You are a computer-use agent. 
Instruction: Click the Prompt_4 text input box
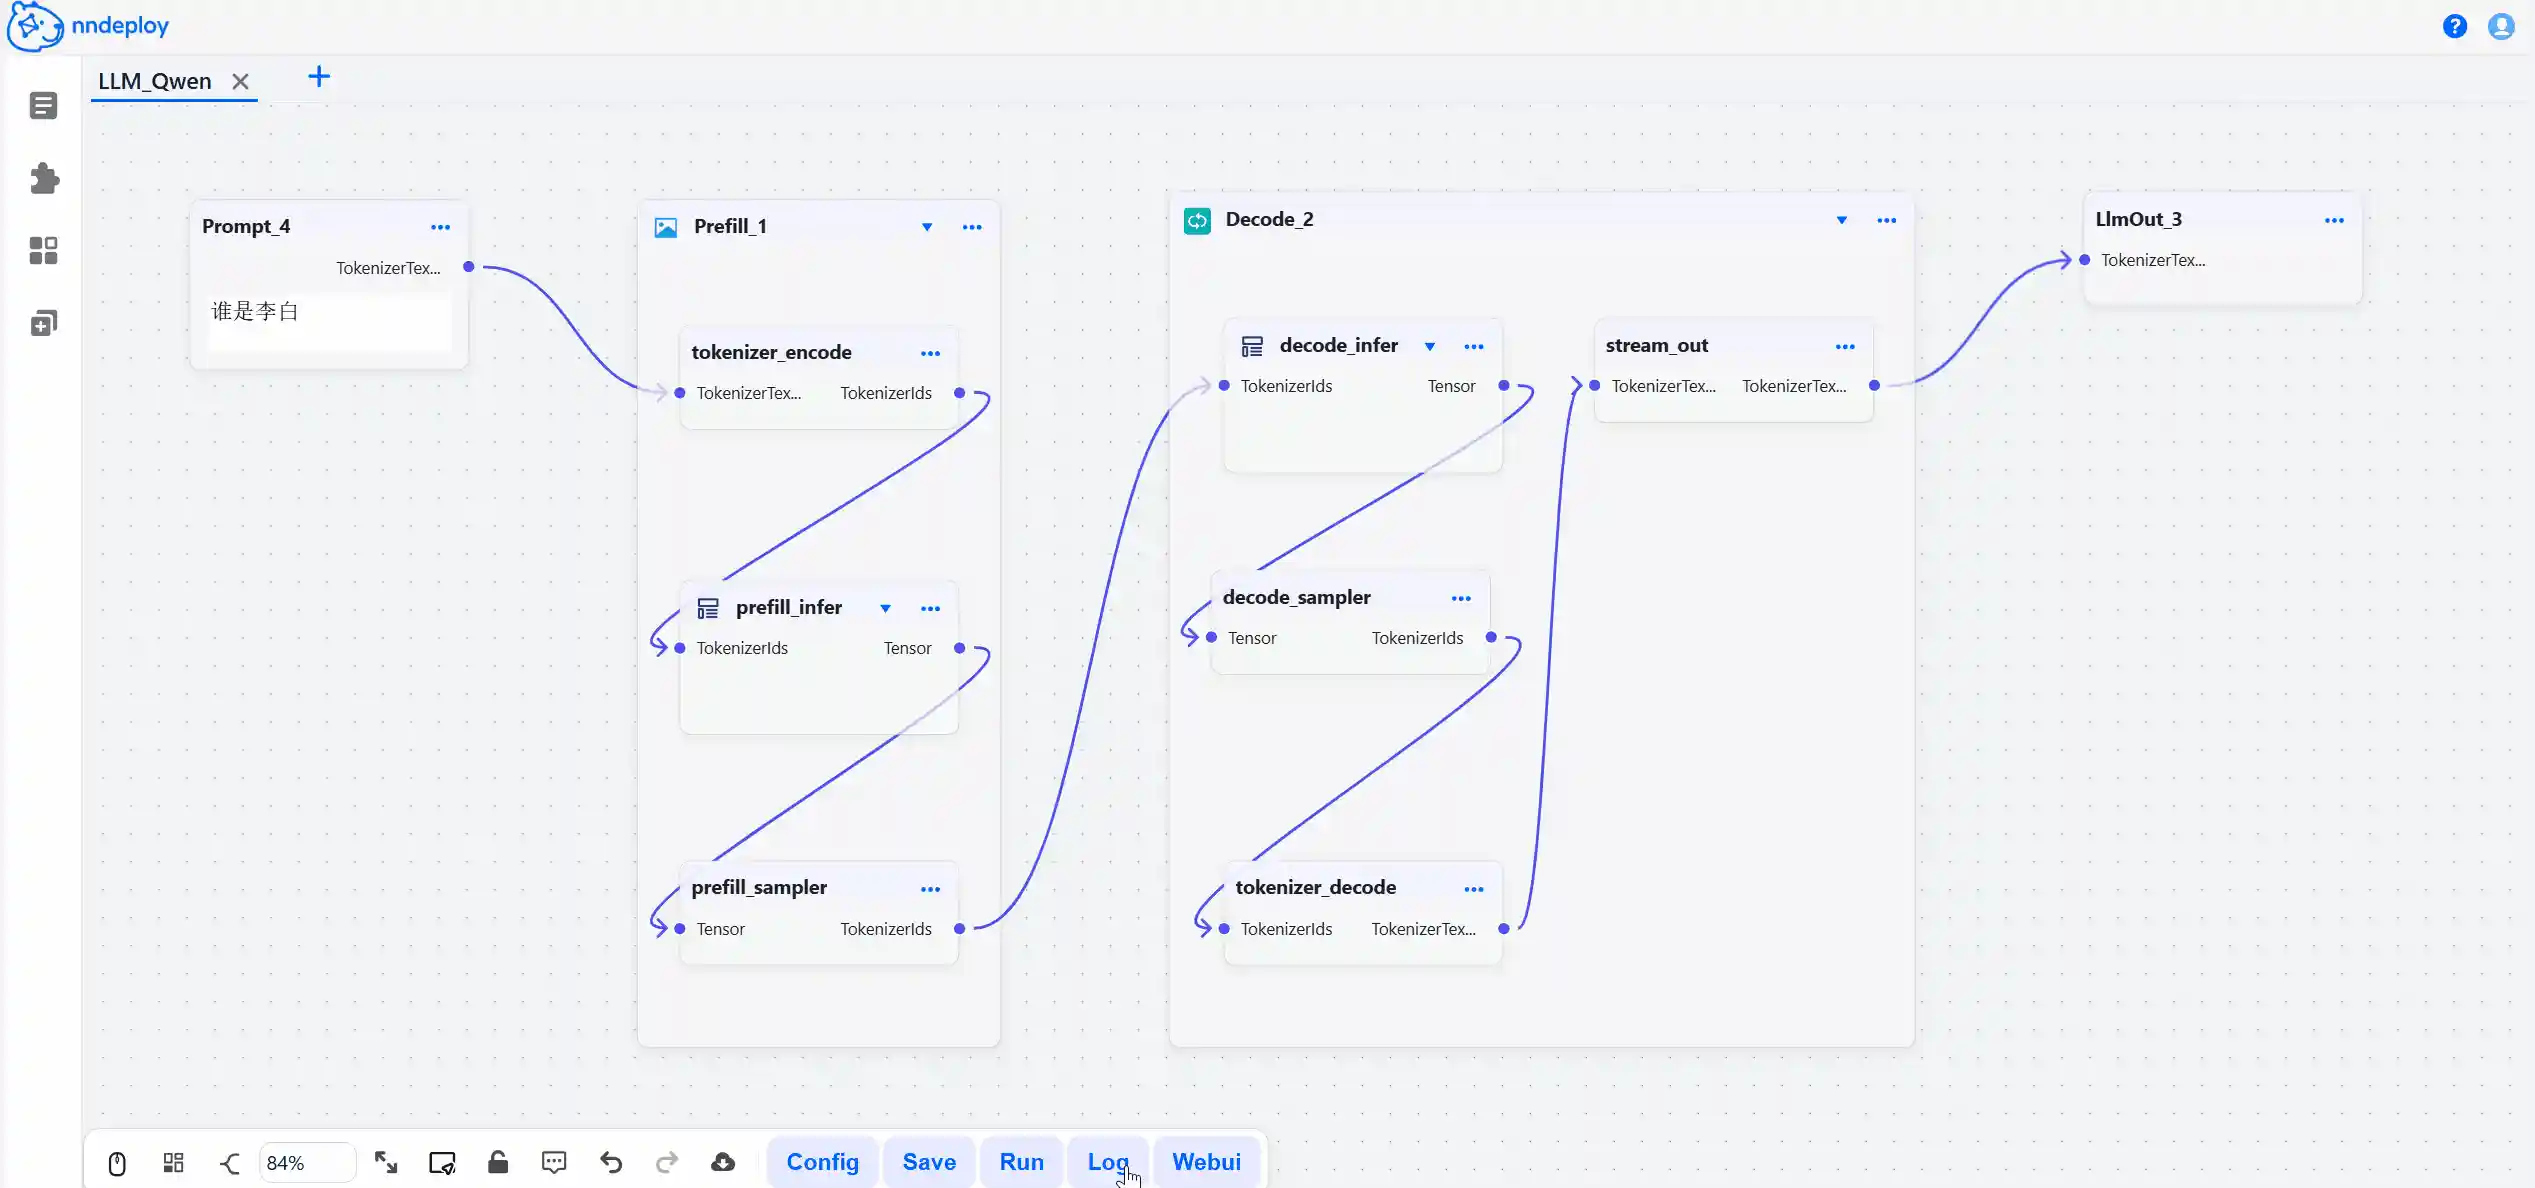click(x=330, y=322)
